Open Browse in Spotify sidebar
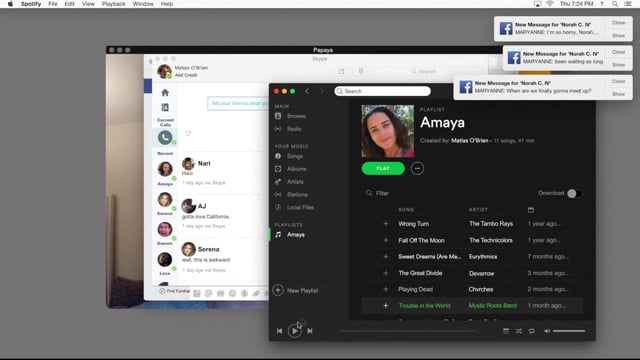Image resolution: width=640 pixels, height=360 pixels. point(296,116)
